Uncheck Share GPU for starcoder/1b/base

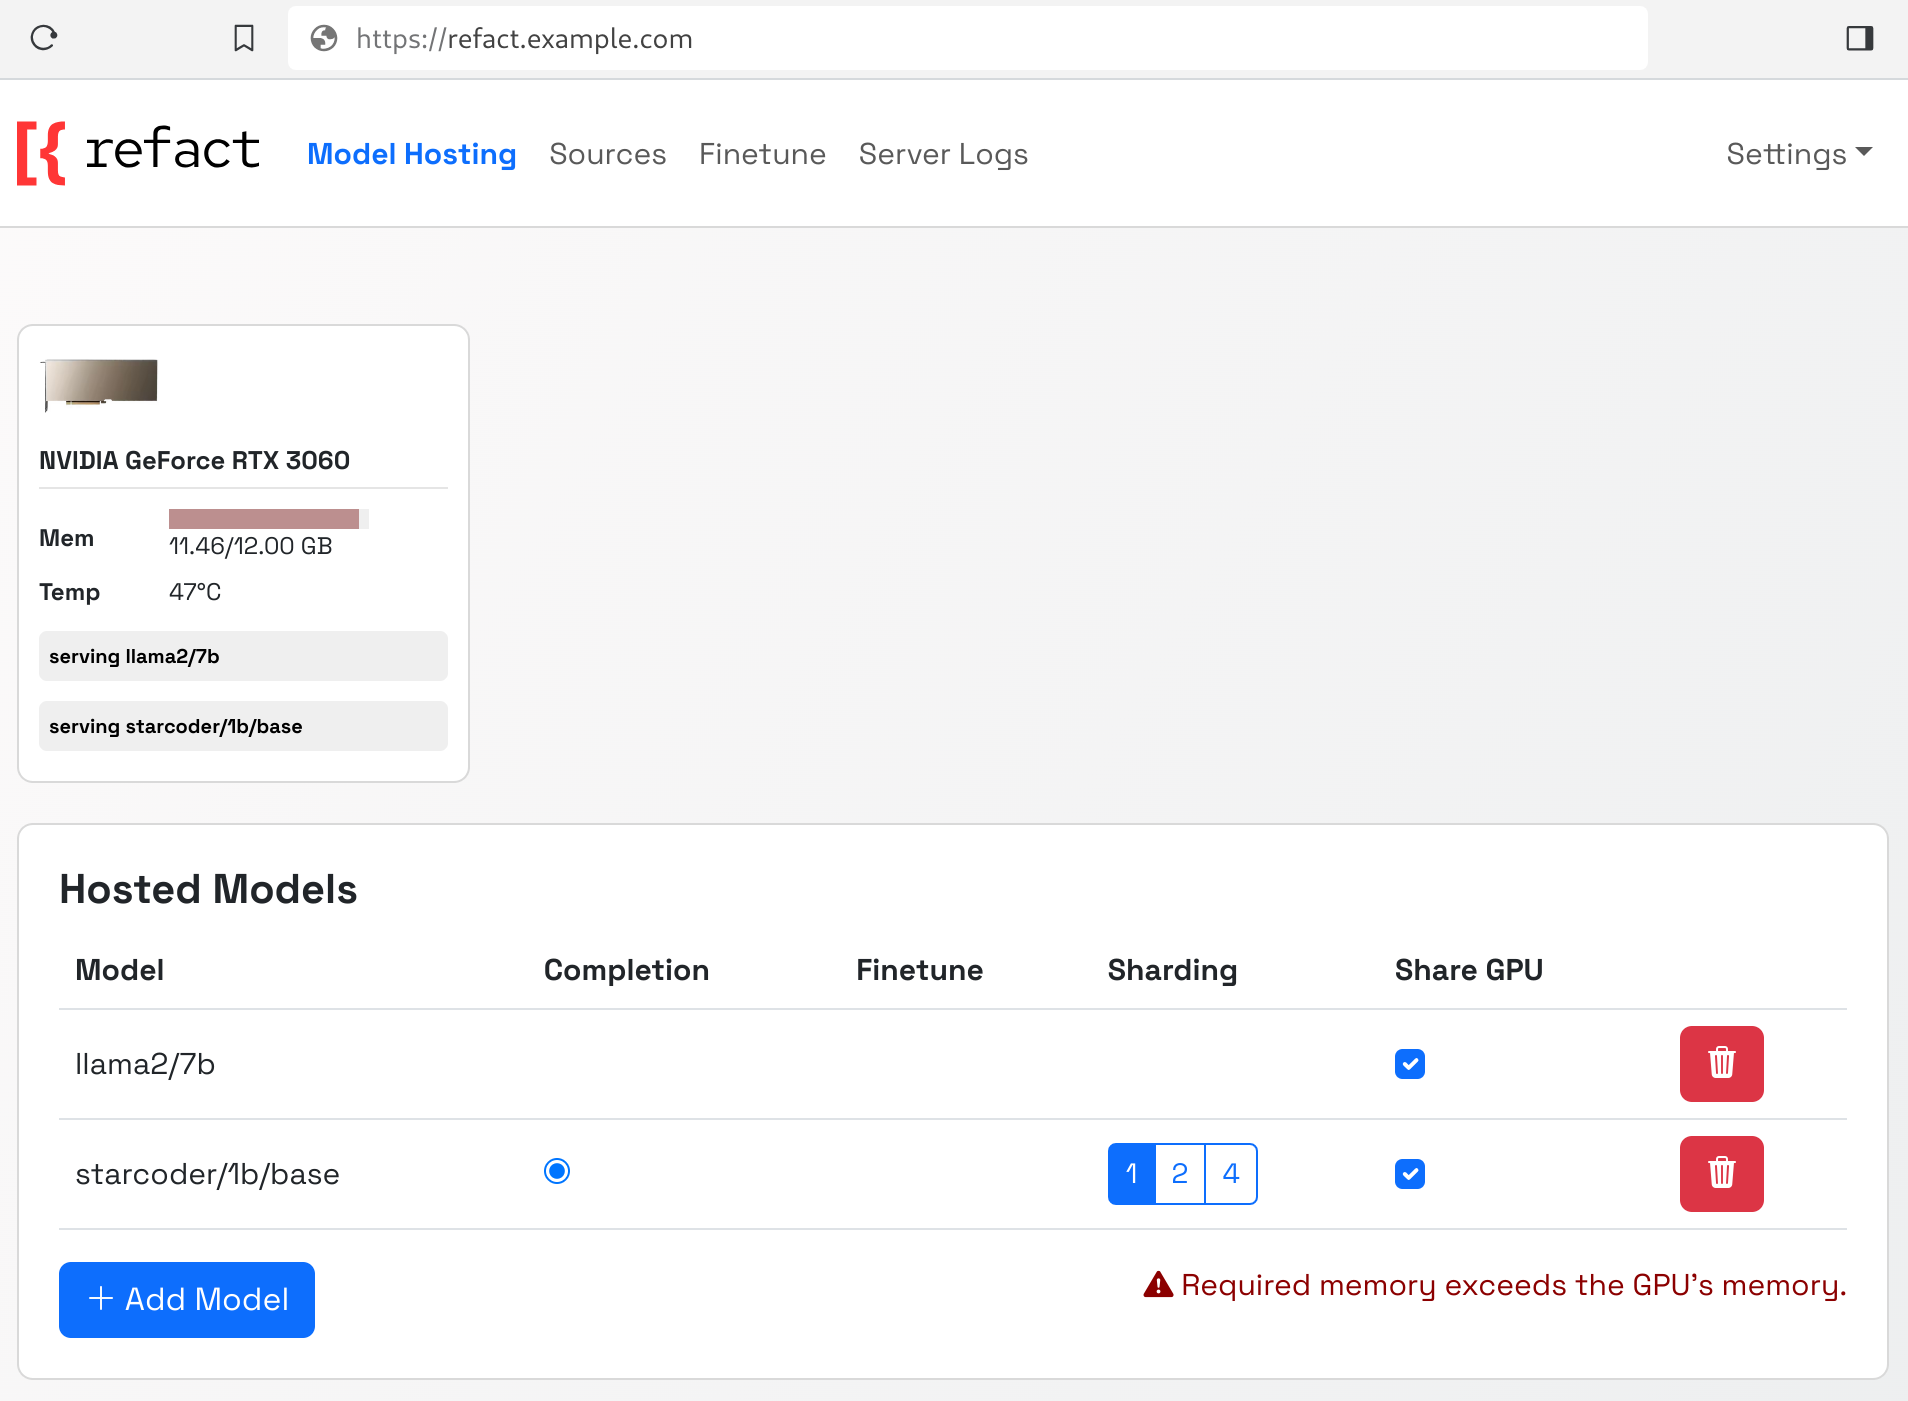tap(1410, 1173)
